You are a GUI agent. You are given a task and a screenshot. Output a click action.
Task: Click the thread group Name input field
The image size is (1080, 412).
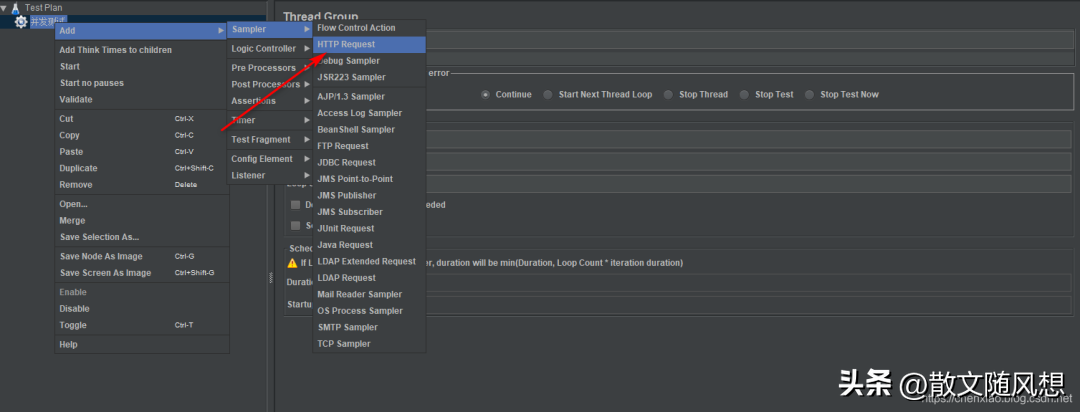pyautogui.click(x=749, y=39)
